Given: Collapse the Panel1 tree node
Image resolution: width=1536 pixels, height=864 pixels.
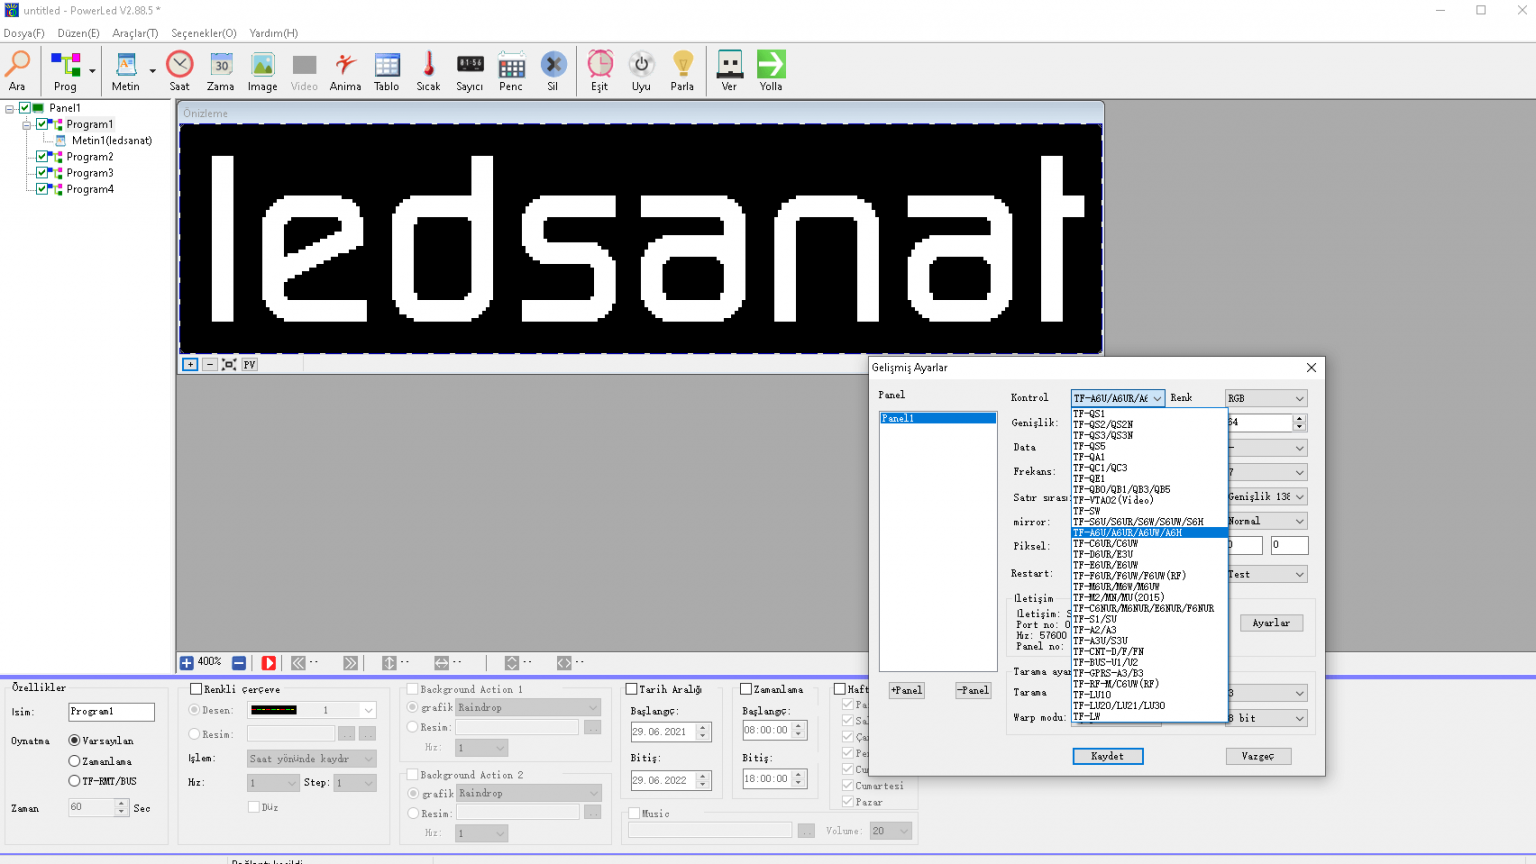Looking at the screenshot, I should [10, 108].
